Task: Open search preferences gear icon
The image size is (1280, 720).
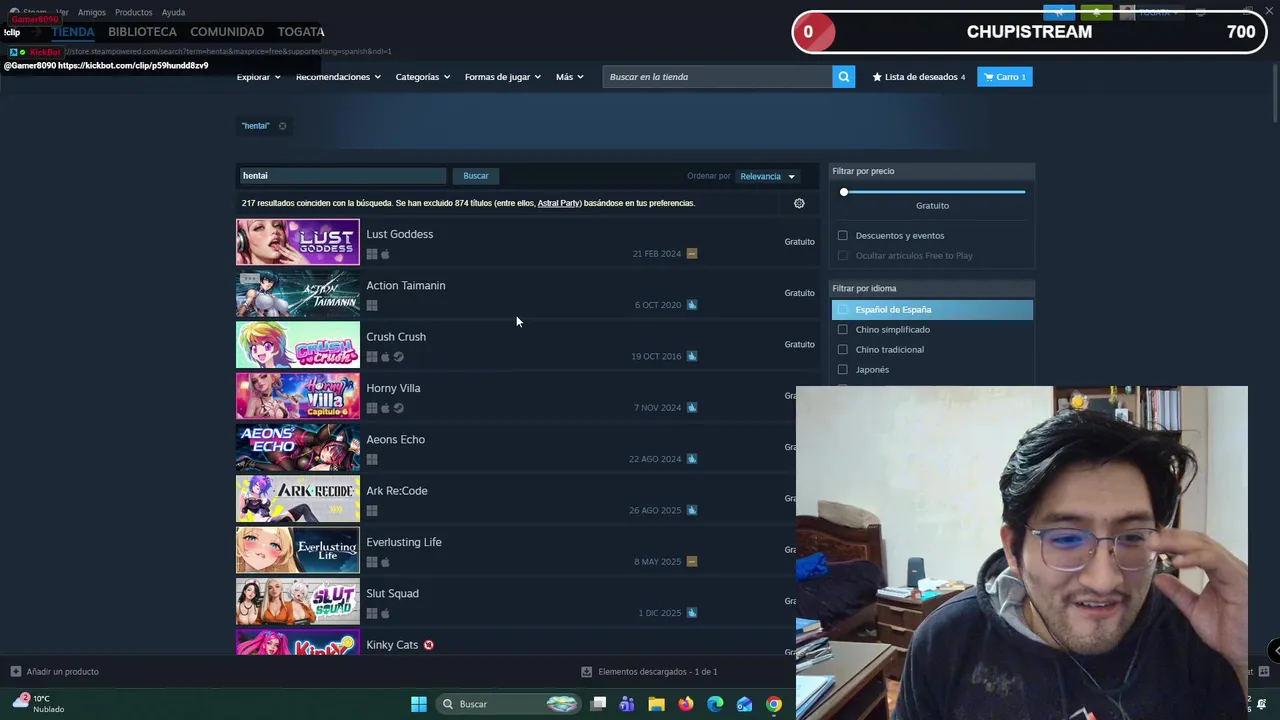Action: tap(799, 203)
